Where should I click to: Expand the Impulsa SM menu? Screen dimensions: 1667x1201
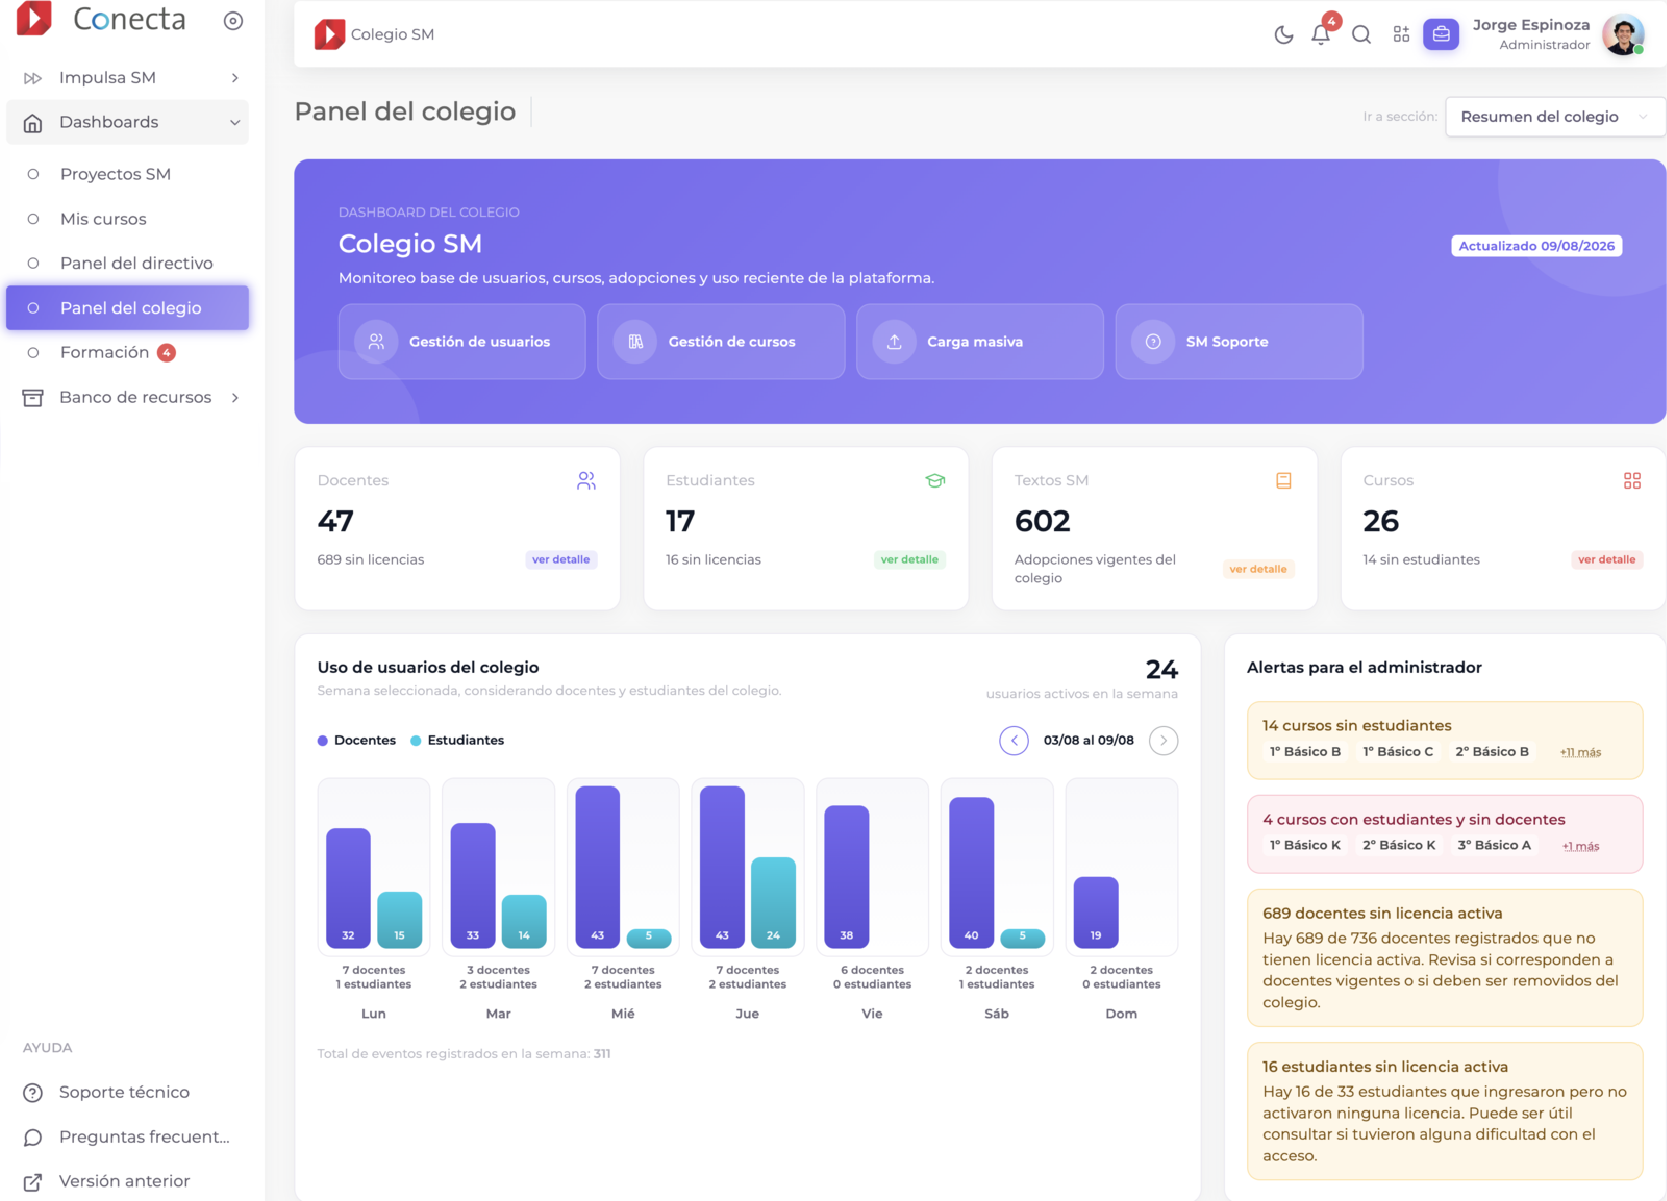pyautogui.click(x=128, y=78)
